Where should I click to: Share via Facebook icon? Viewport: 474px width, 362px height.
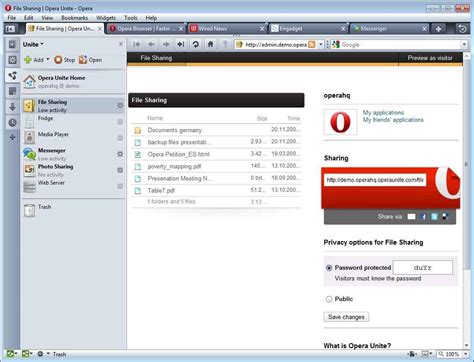(423, 217)
